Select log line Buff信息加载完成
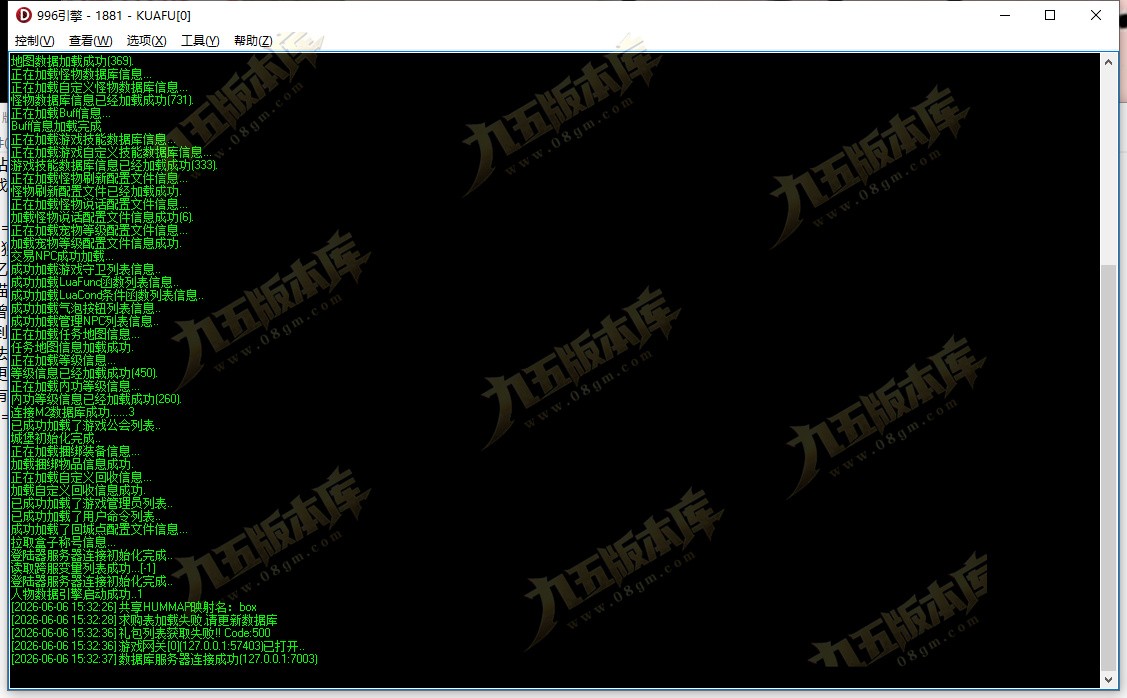 [56, 126]
